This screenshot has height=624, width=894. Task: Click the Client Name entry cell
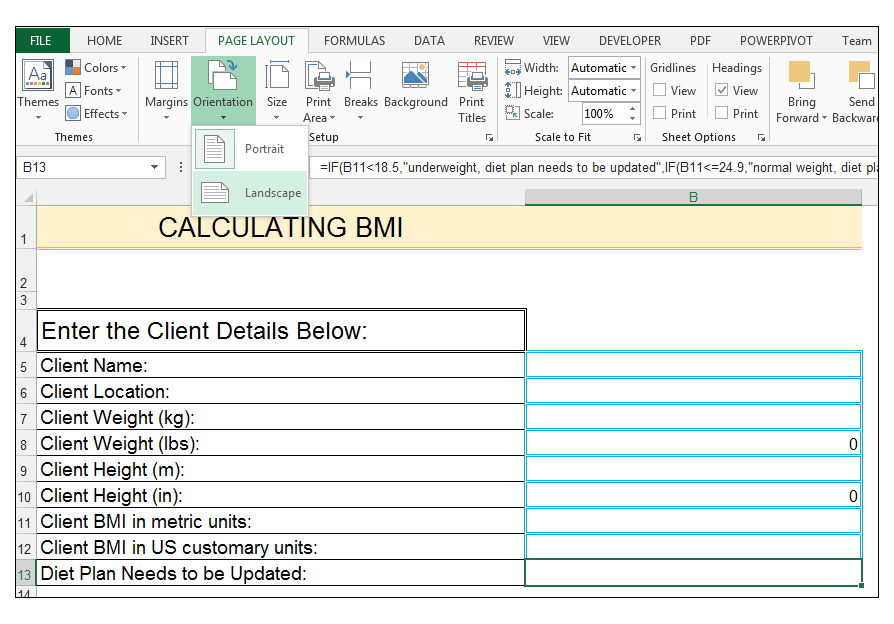pyautogui.click(x=693, y=365)
